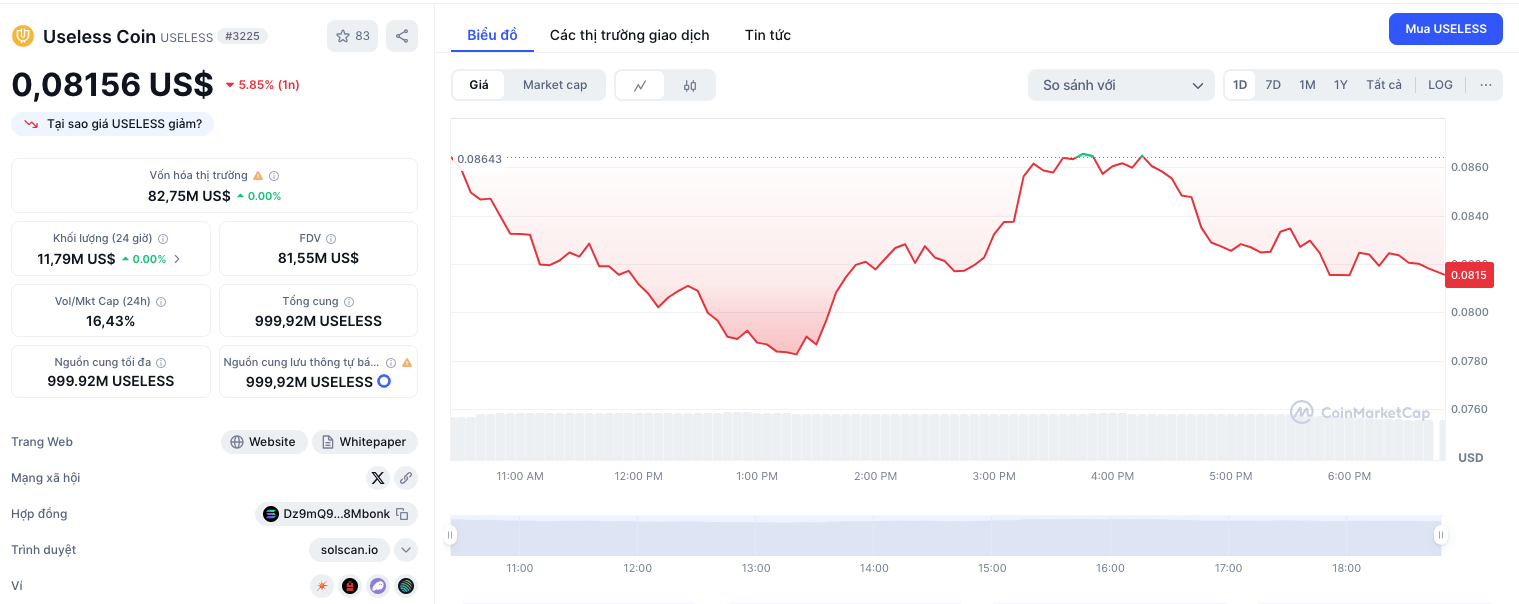Click info icon next to FDV
The width and height of the screenshot is (1519, 604).
[331, 239]
